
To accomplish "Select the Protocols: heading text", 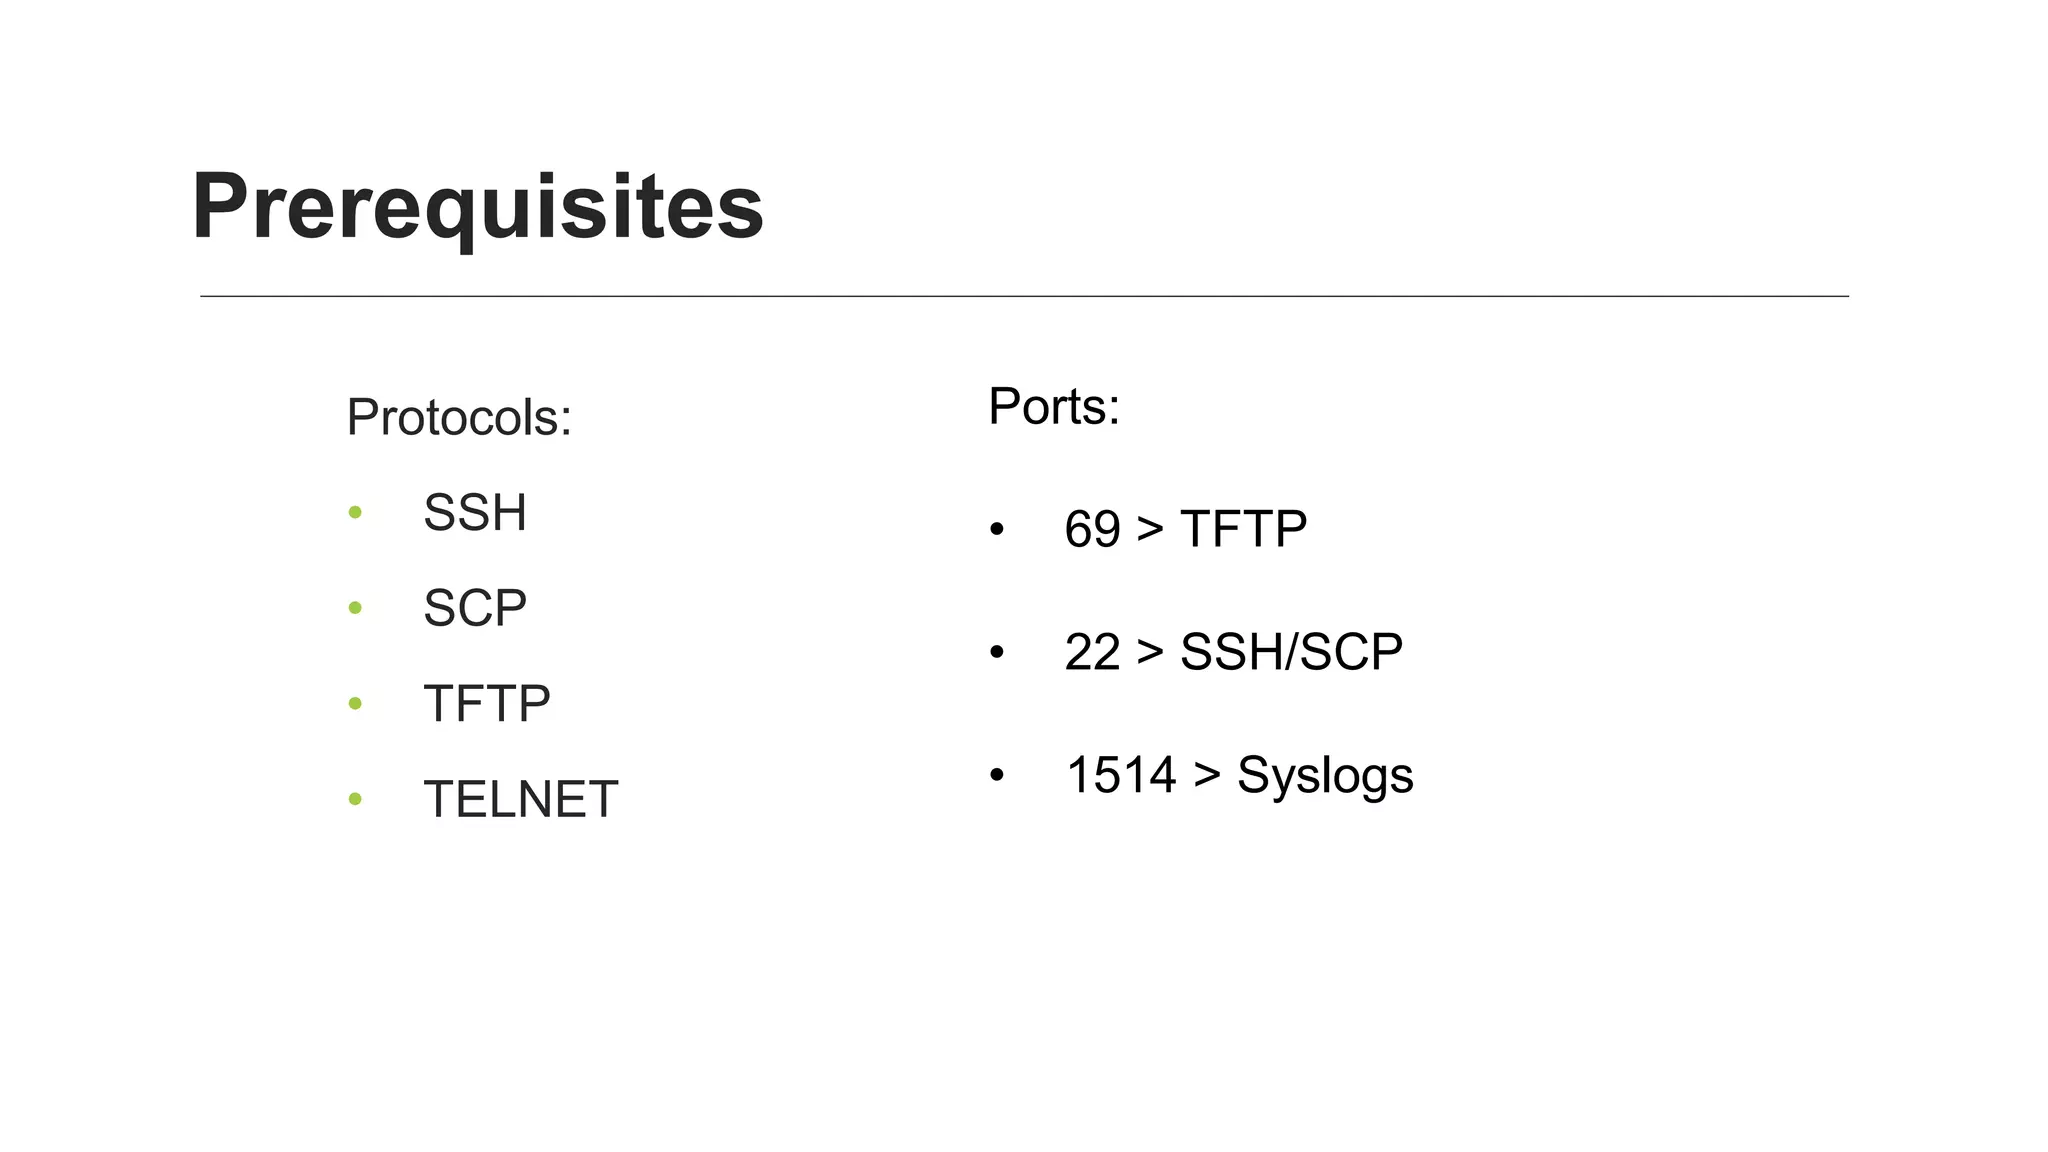I will click(459, 417).
